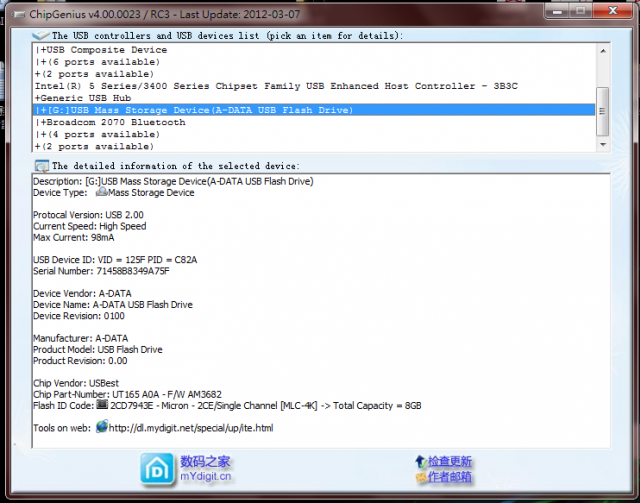Click the Device Vendor: A-DATA line
Viewport: 640px width, 503px height.
click(x=82, y=294)
